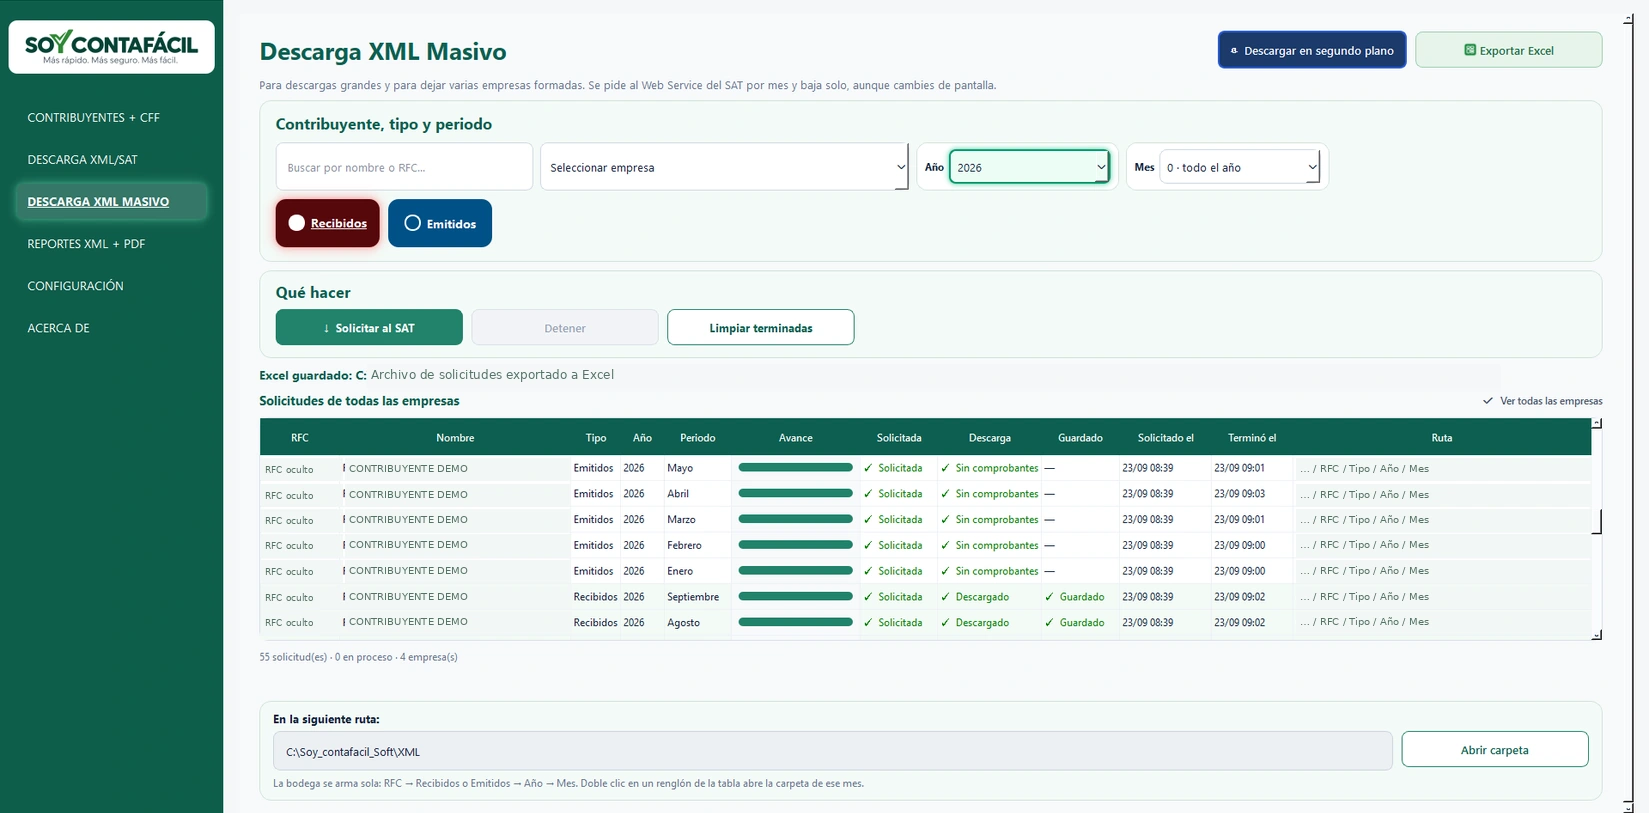Screen dimensions: 1649x813
Task: Click Descargado status in the Agosto row
Action: click(975, 622)
